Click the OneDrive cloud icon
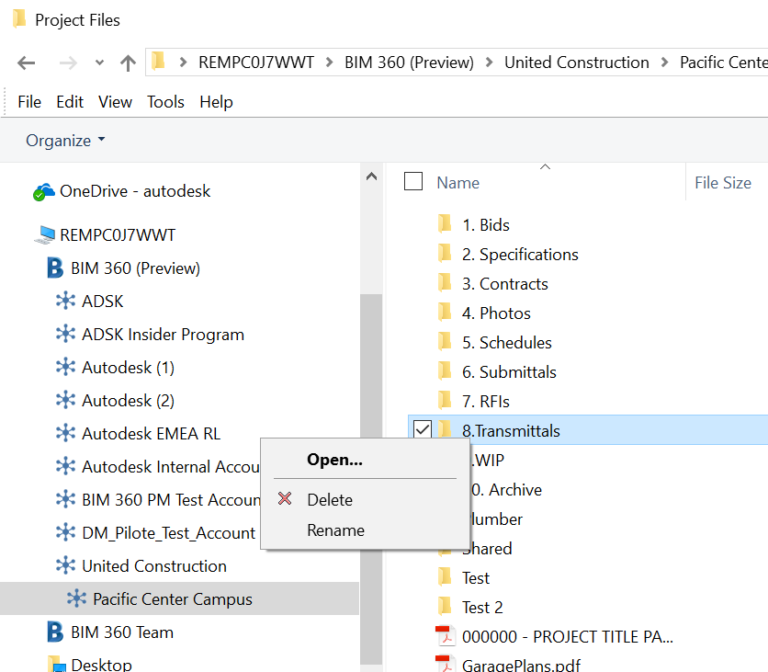The image size is (768, 672). 44,192
